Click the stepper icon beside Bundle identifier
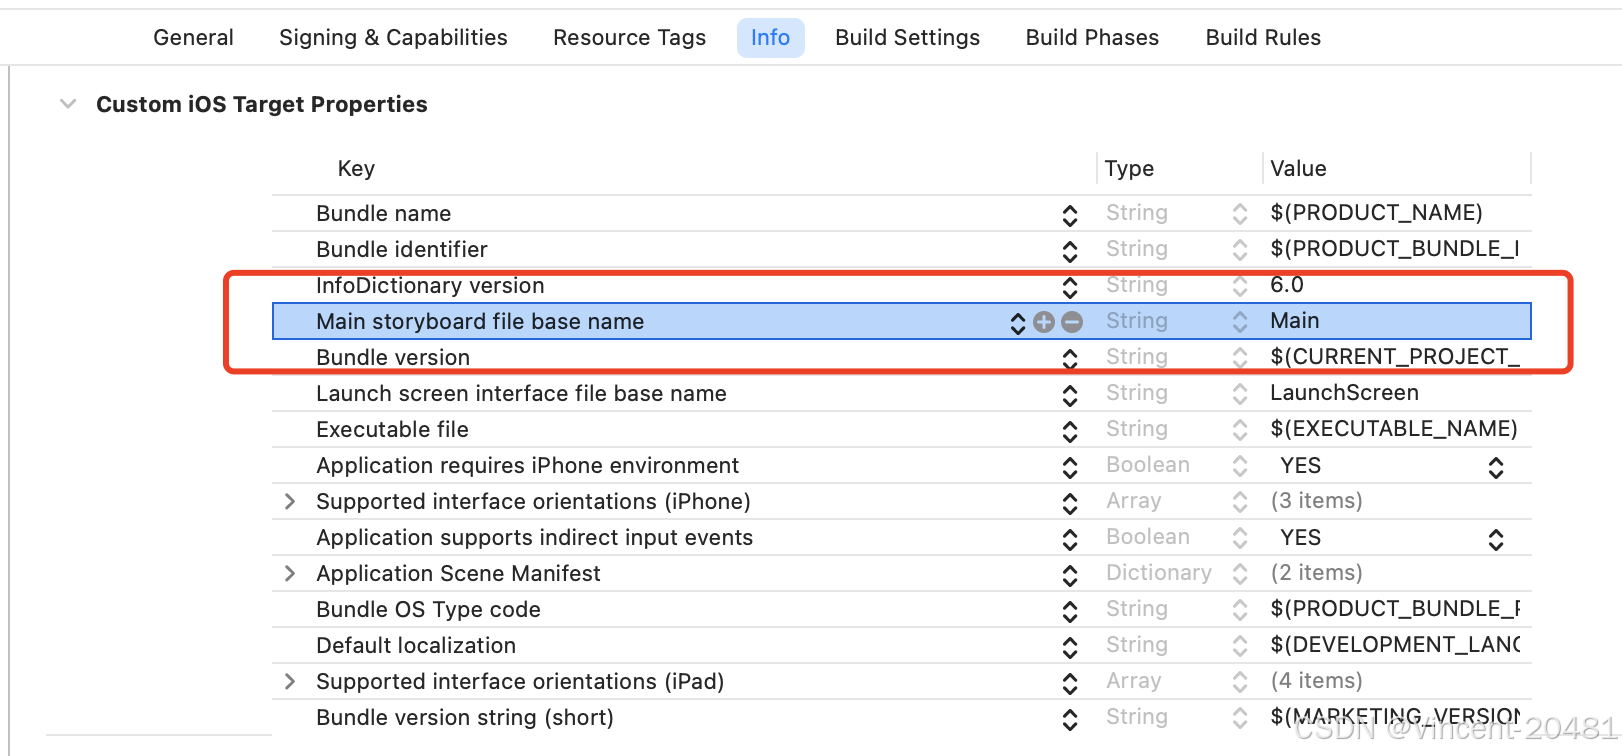The width and height of the screenshot is (1622, 756). coord(1070,249)
